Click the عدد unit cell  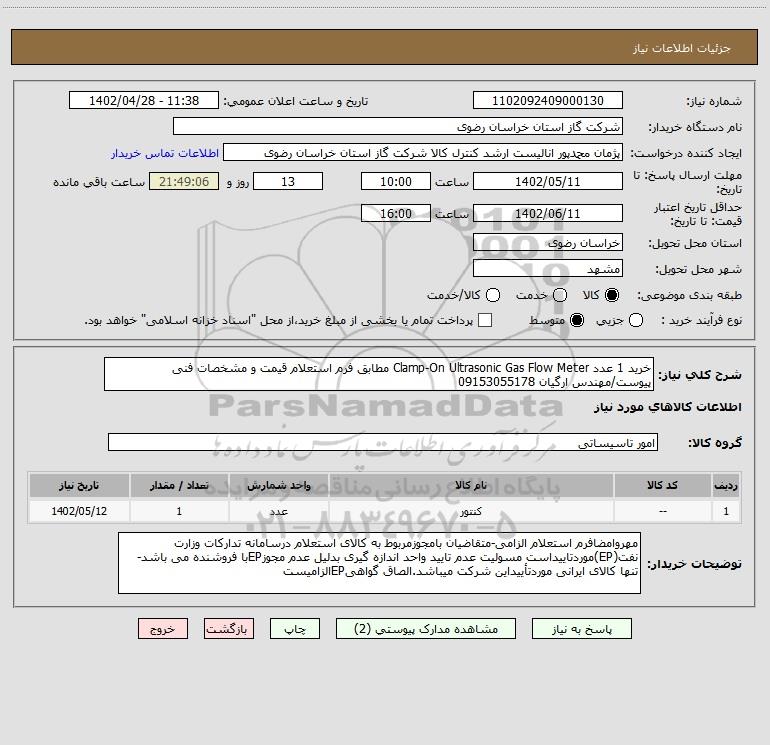click(278, 511)
